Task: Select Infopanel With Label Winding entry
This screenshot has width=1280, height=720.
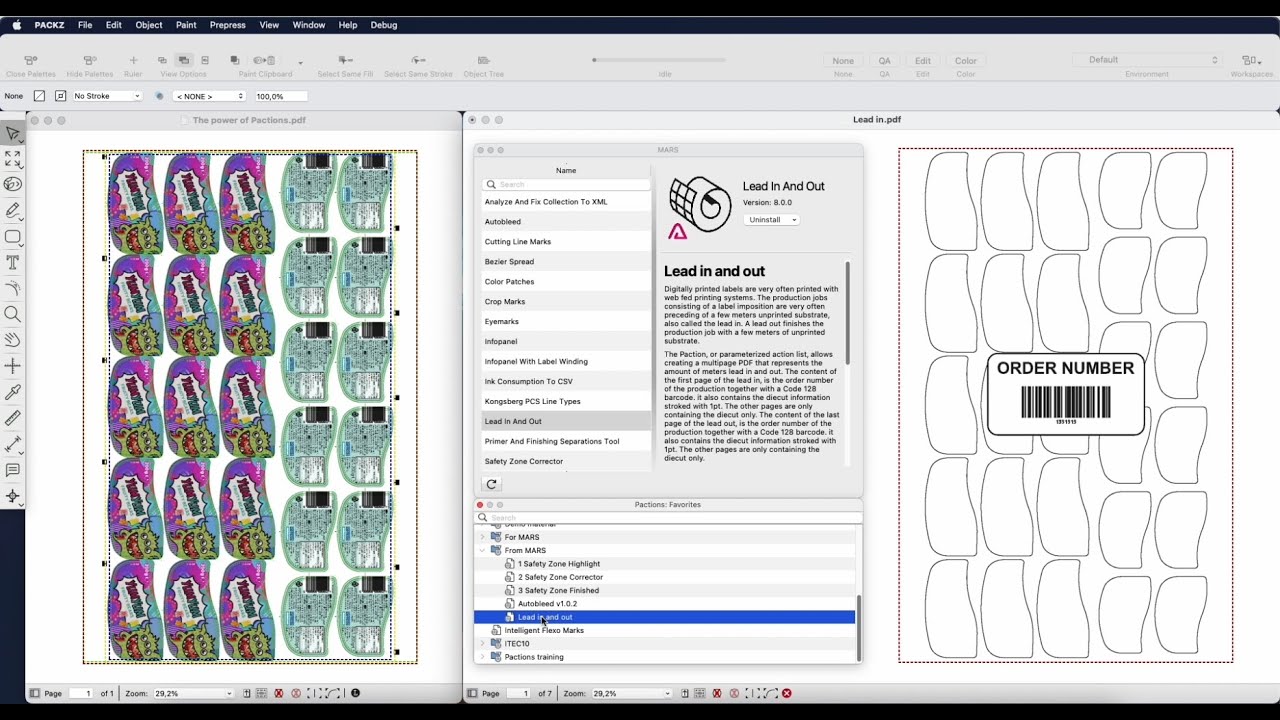Action: click(566, 361)
